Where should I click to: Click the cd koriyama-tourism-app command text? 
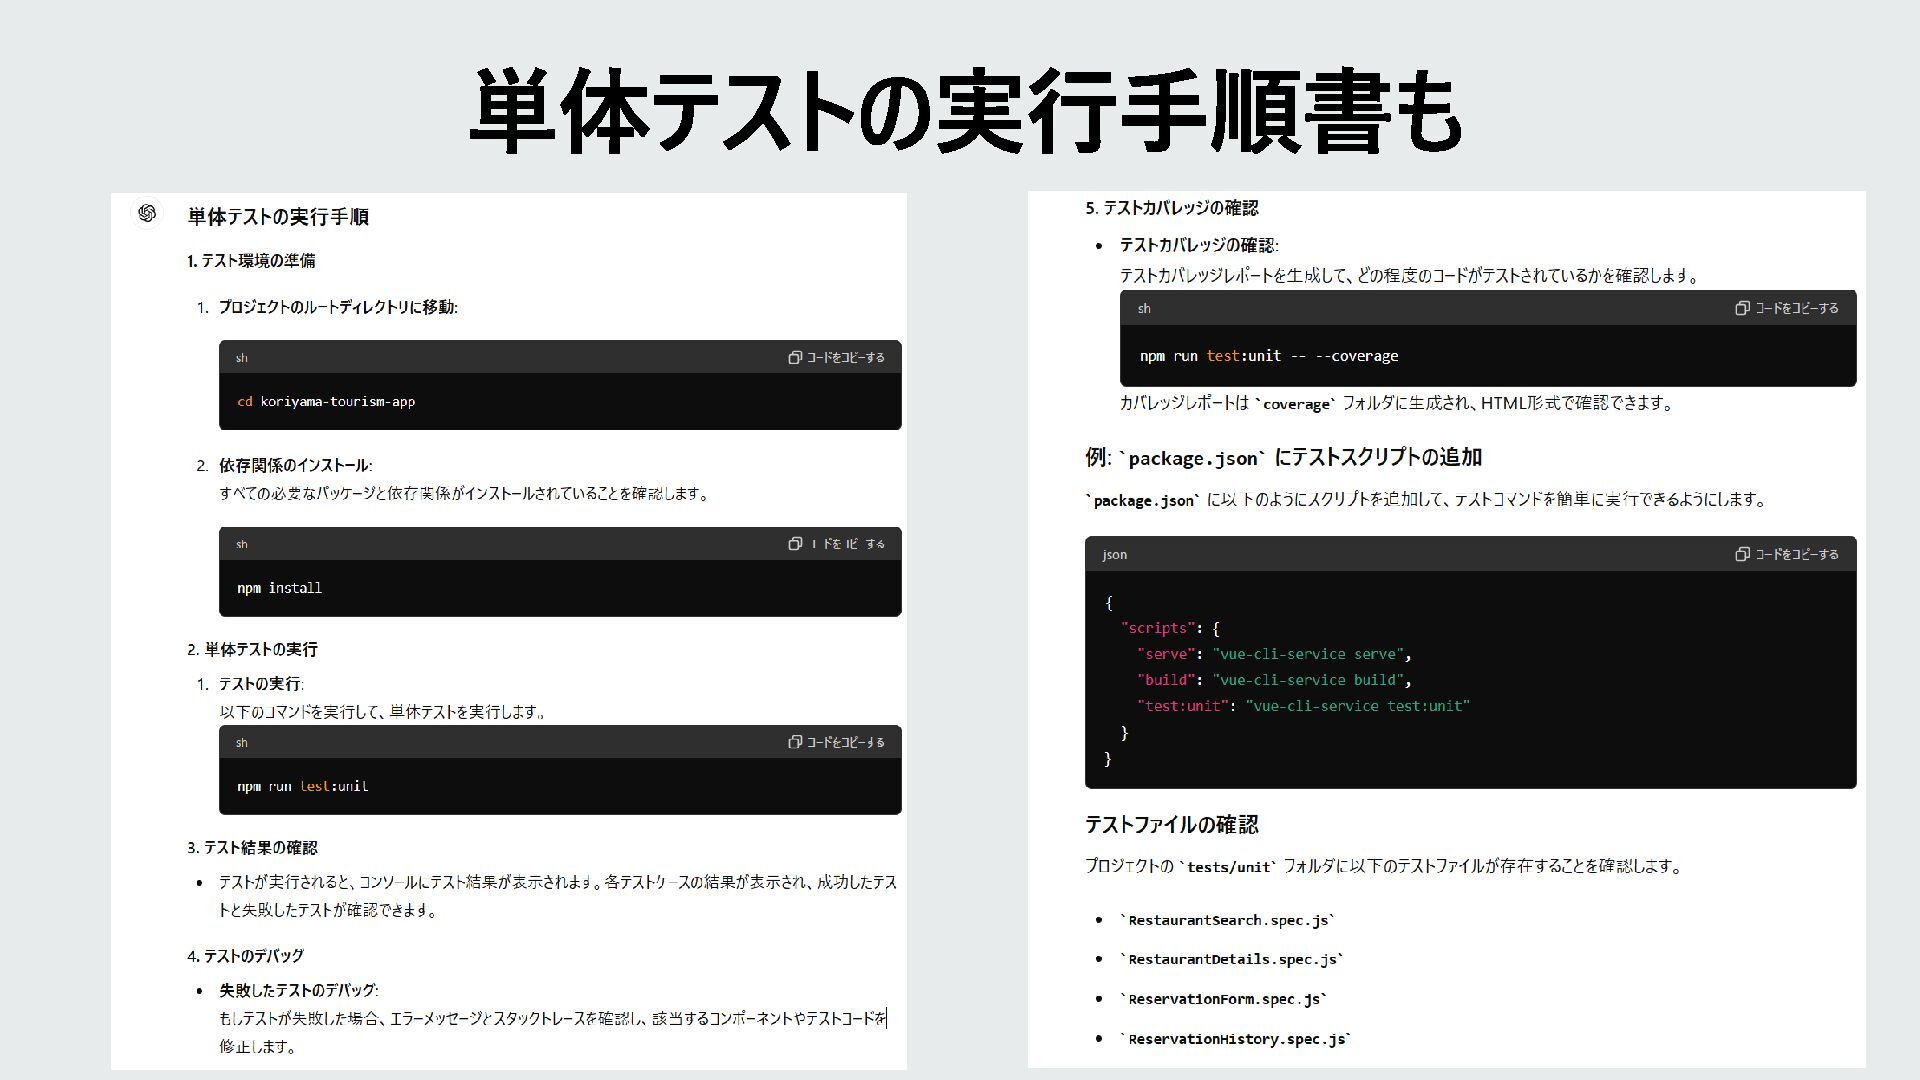coord(326,402)
